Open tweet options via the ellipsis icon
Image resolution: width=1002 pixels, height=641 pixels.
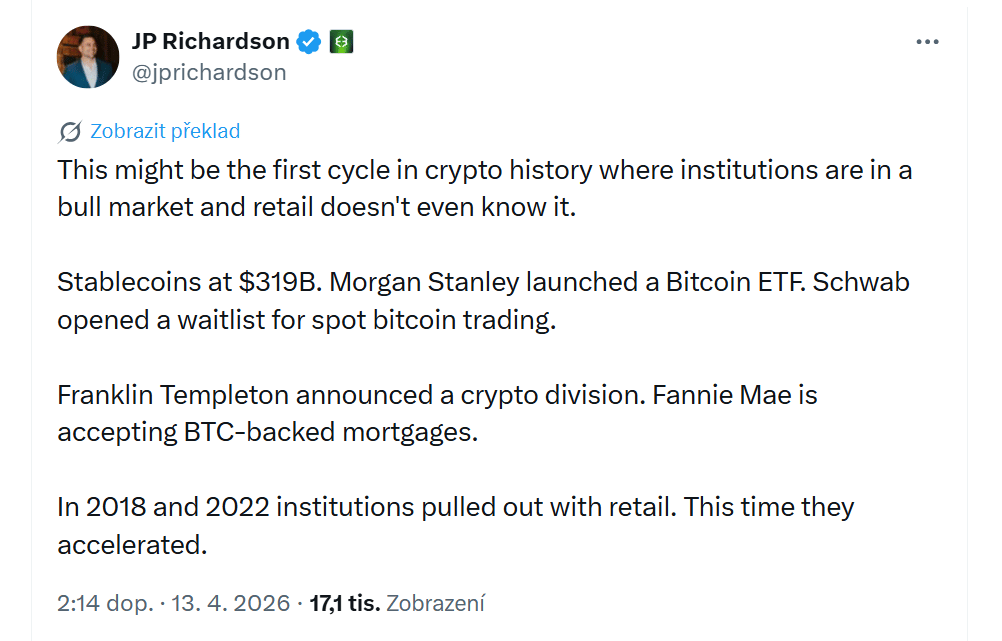pyautogui.click(x=928, y=41)
